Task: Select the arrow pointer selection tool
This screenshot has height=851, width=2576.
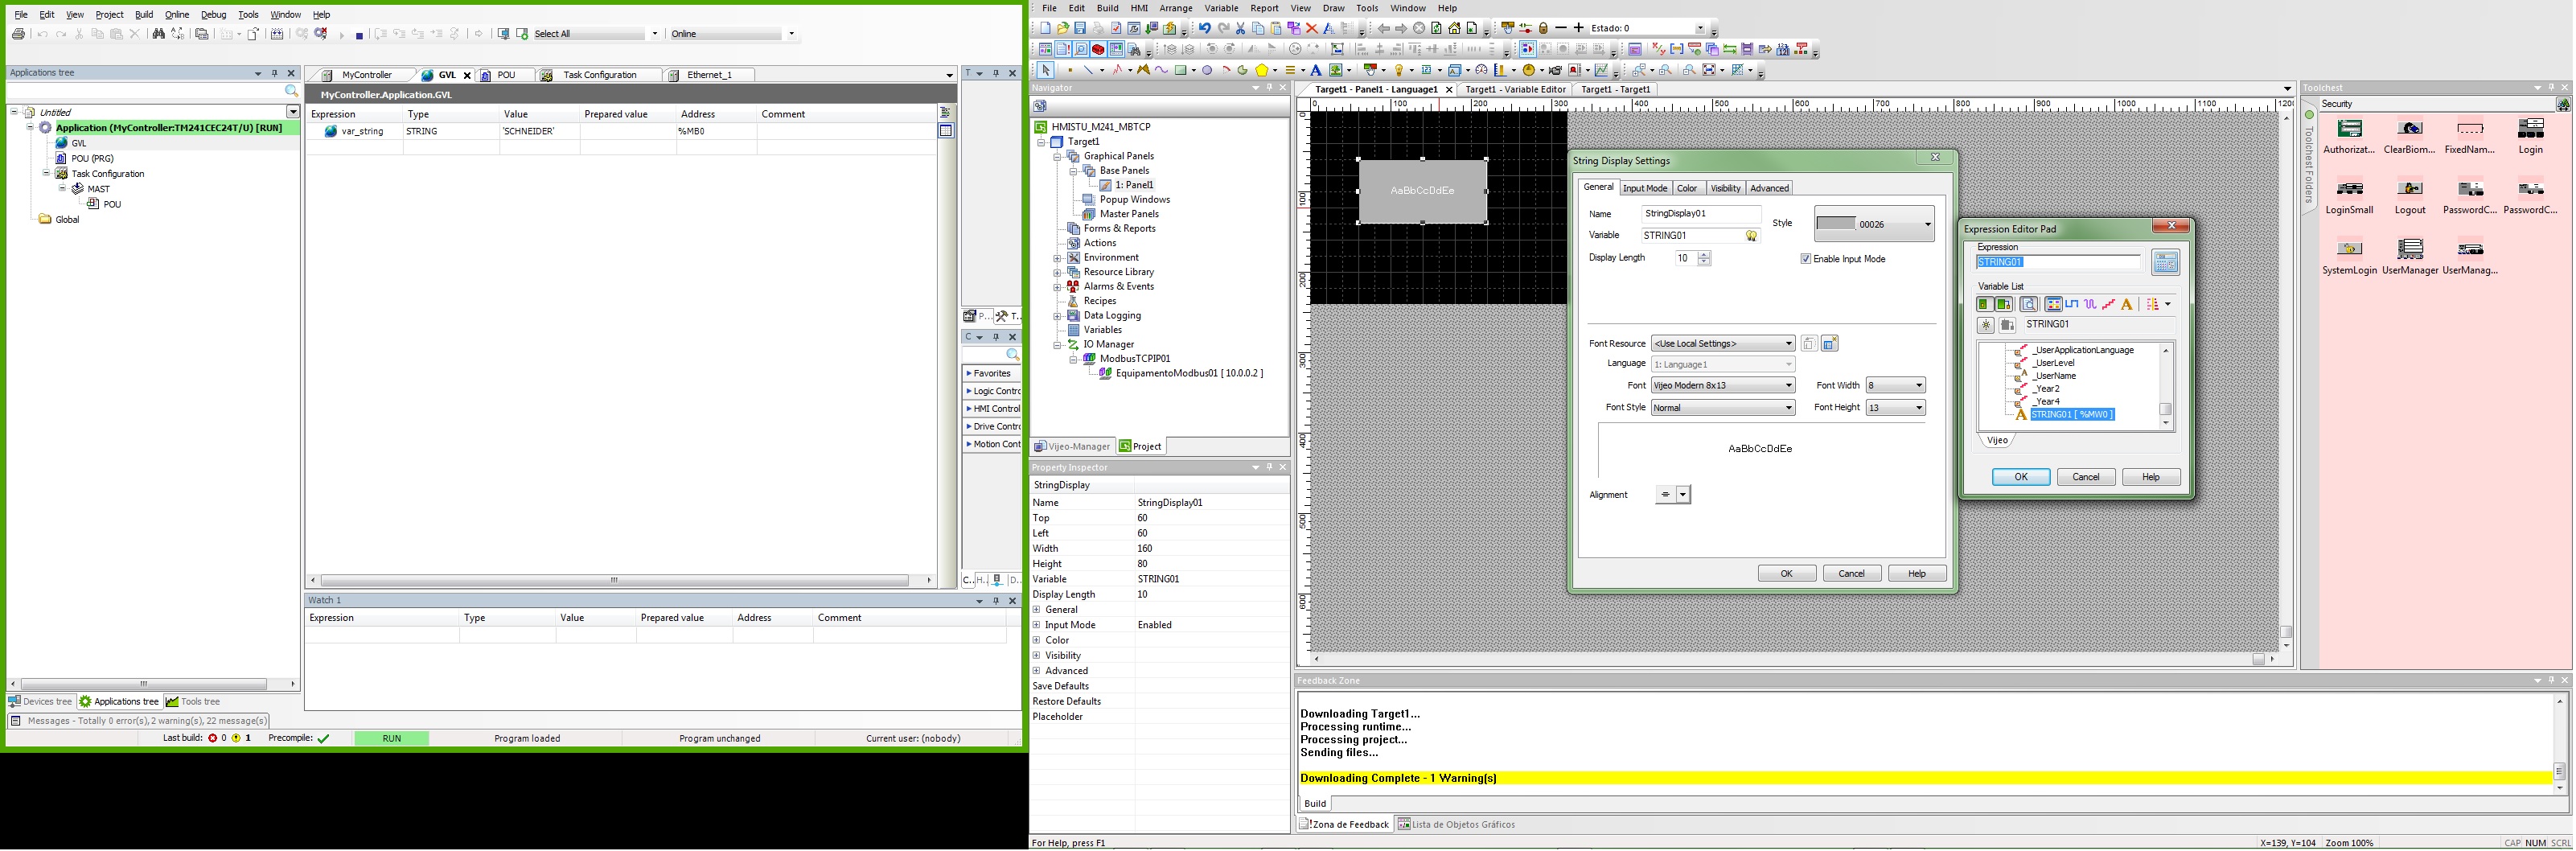Action: pyautogui.click(x=1045, y=70)
